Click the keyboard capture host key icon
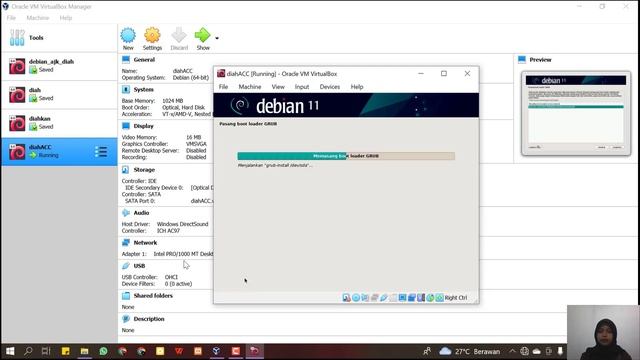The image size is (640, 360). tap(439, 298)
